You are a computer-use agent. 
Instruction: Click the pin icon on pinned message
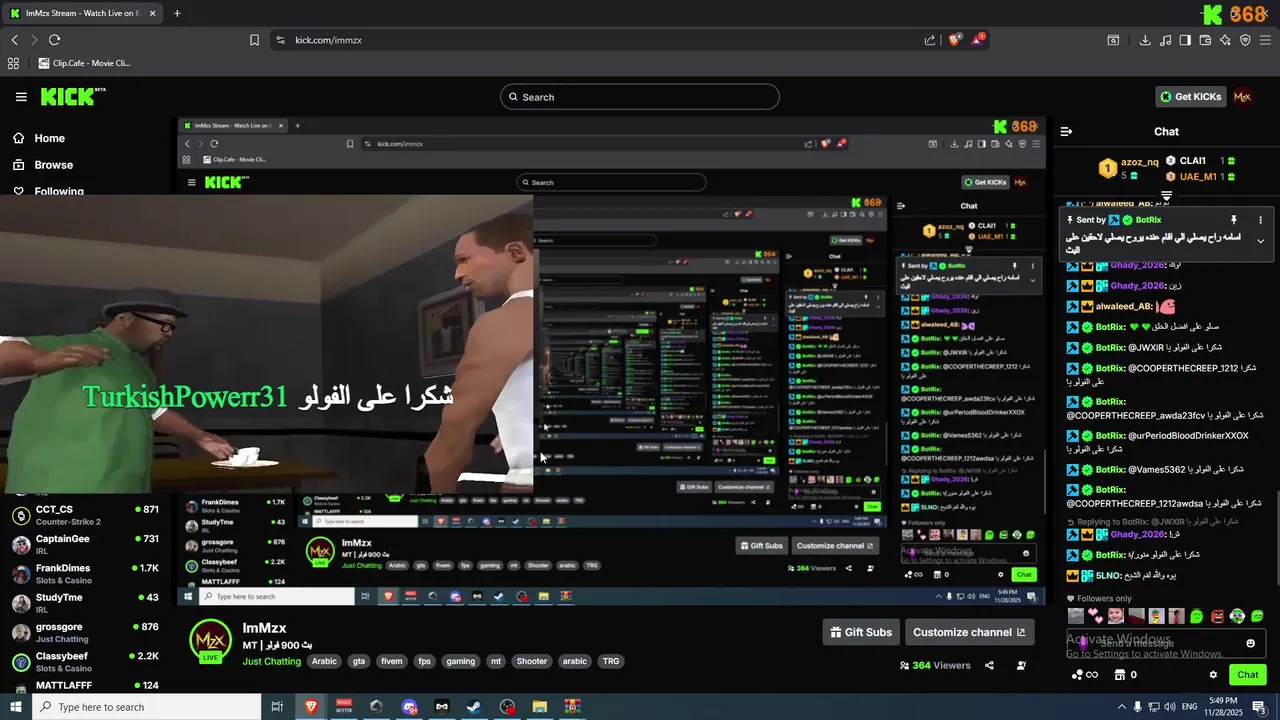pos(1233,220)
